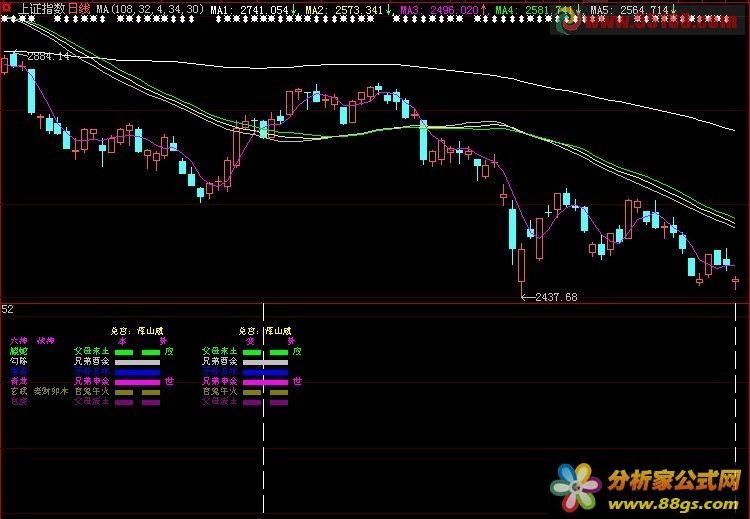
Task: Select the 上证指数 chart title
Action: coord(42,9)
